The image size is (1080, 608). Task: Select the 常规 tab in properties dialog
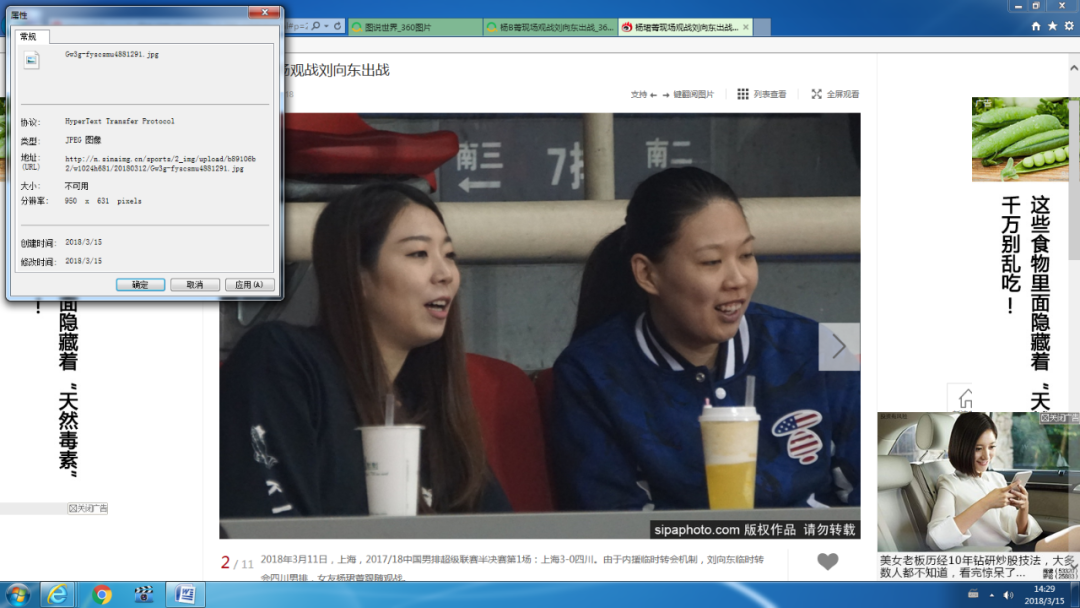tap(28, 36)
